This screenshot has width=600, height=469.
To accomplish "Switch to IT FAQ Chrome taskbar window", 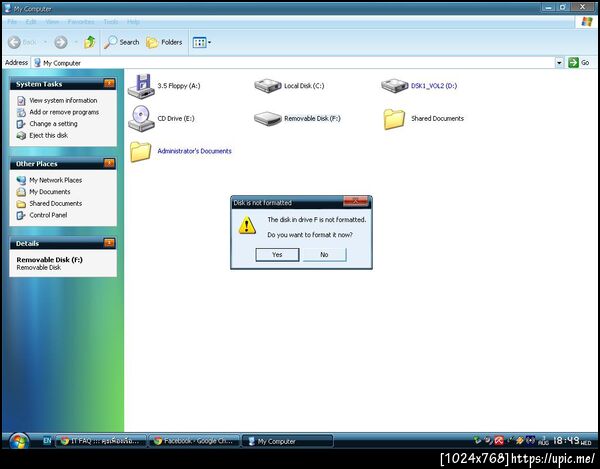I will [x=101, y=441].
